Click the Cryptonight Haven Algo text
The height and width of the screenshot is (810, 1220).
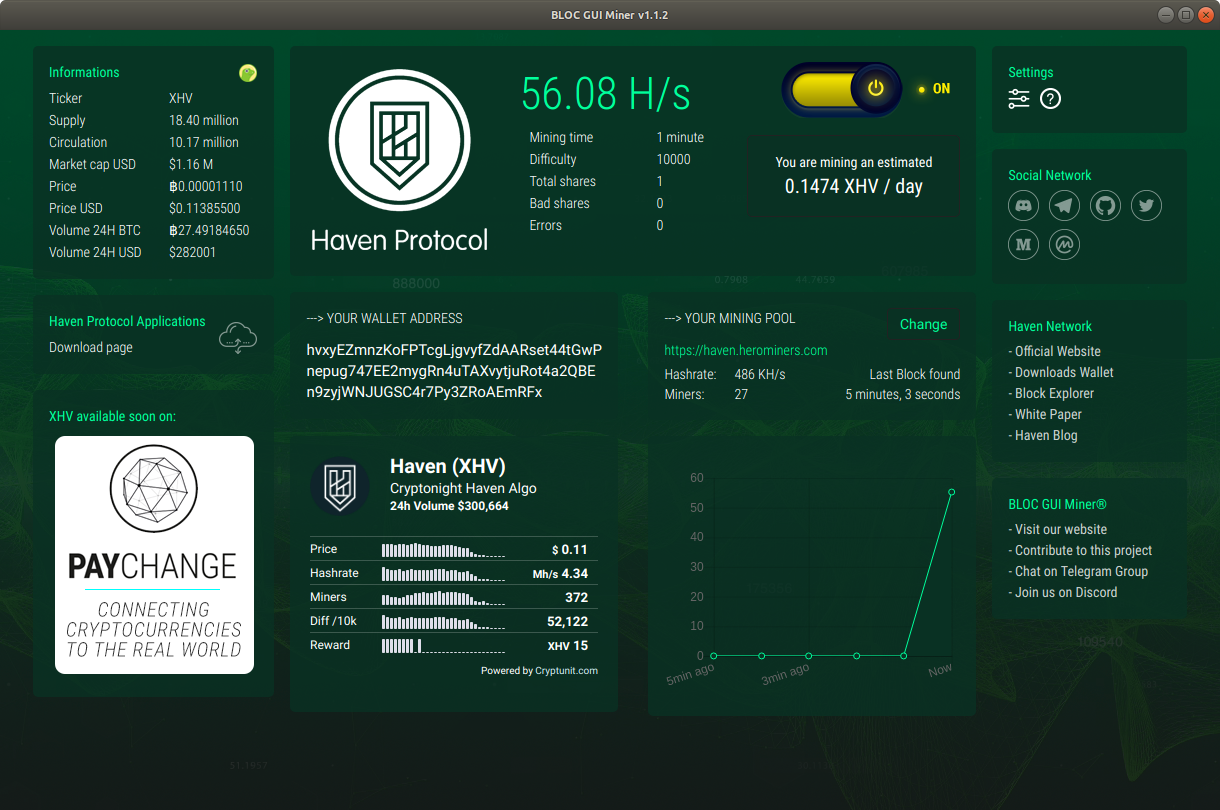[463, 488]
